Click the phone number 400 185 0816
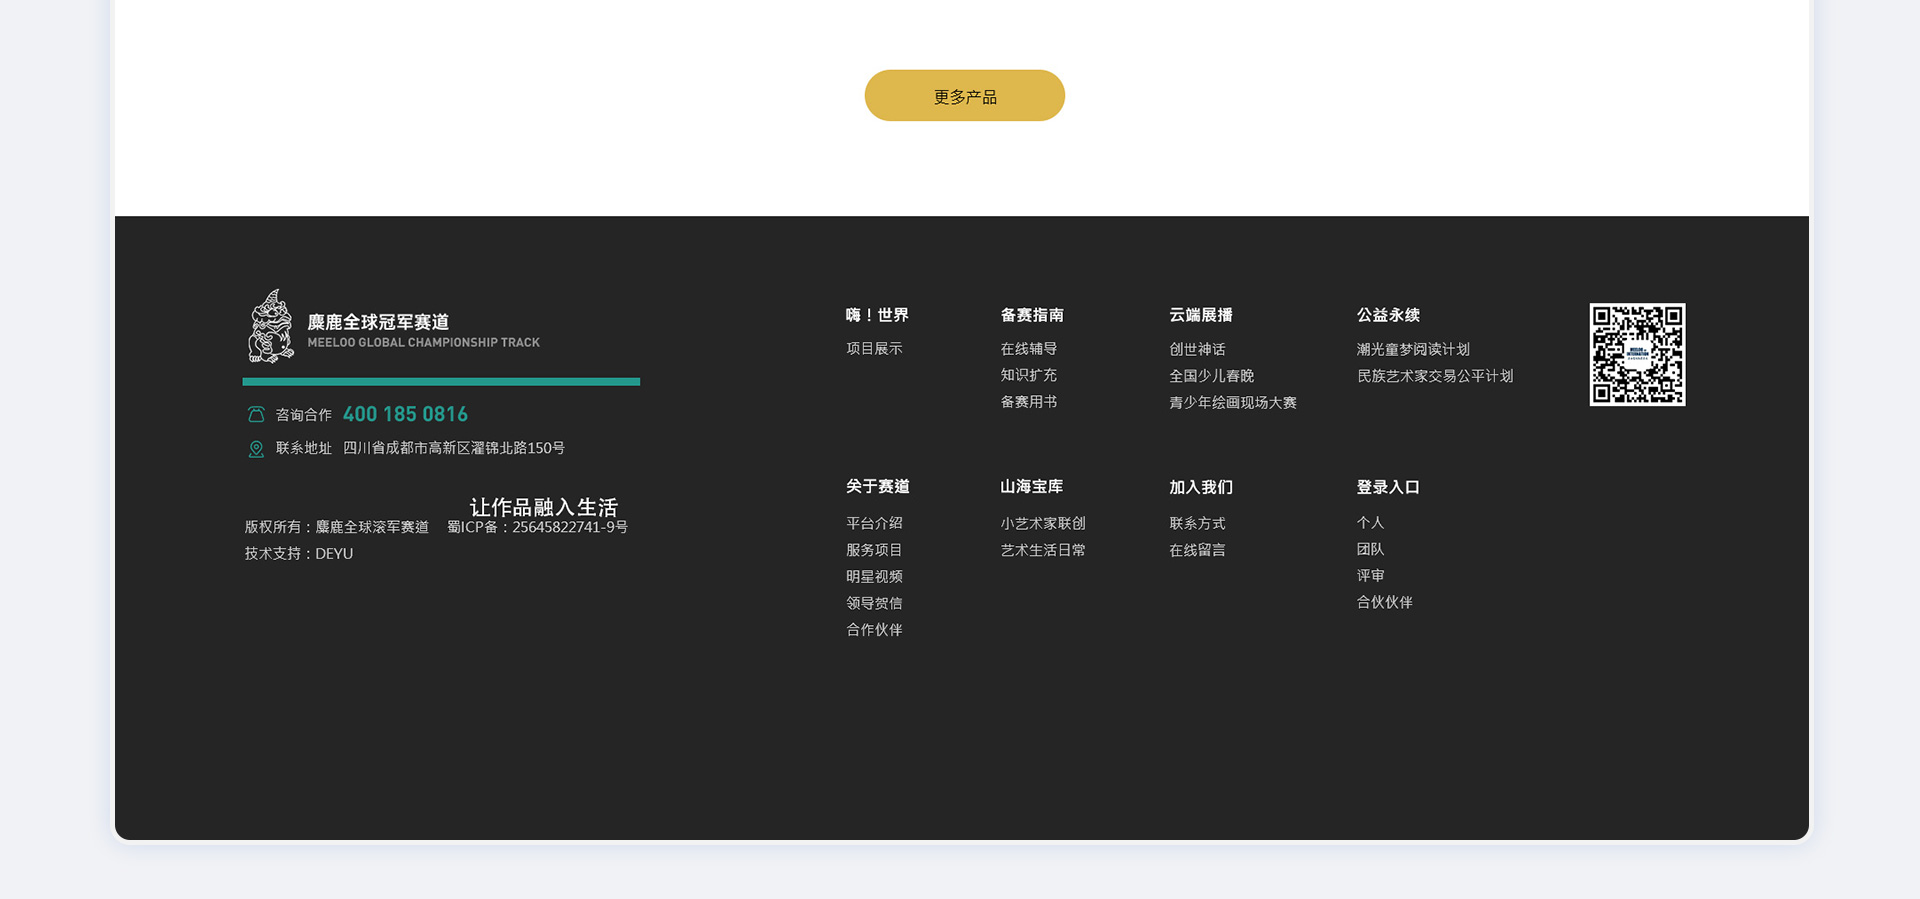1920x899 pixels. tap(405, 414)
